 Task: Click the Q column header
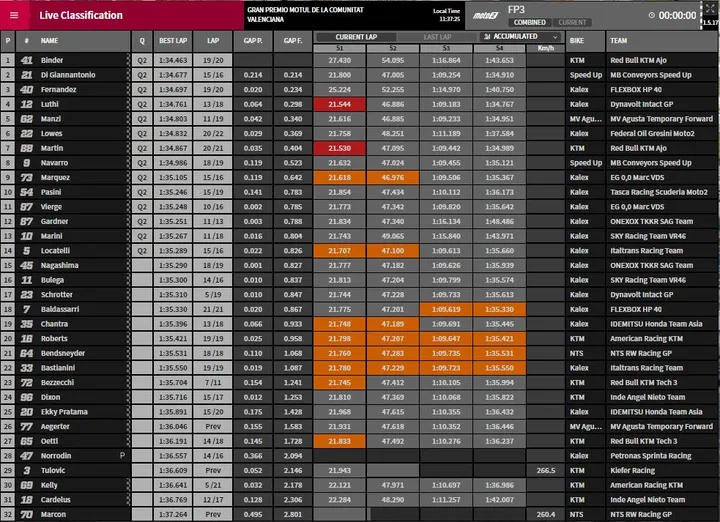point(142,41)
